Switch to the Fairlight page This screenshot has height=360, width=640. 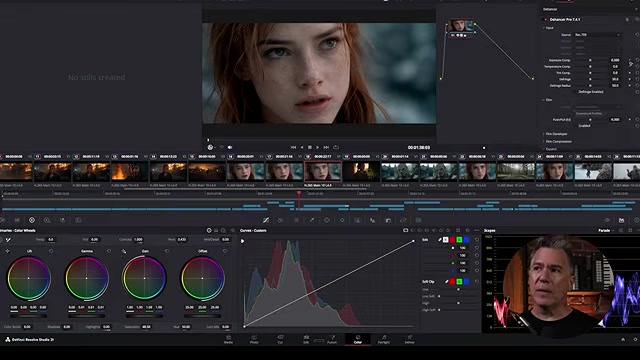[384, 339]
